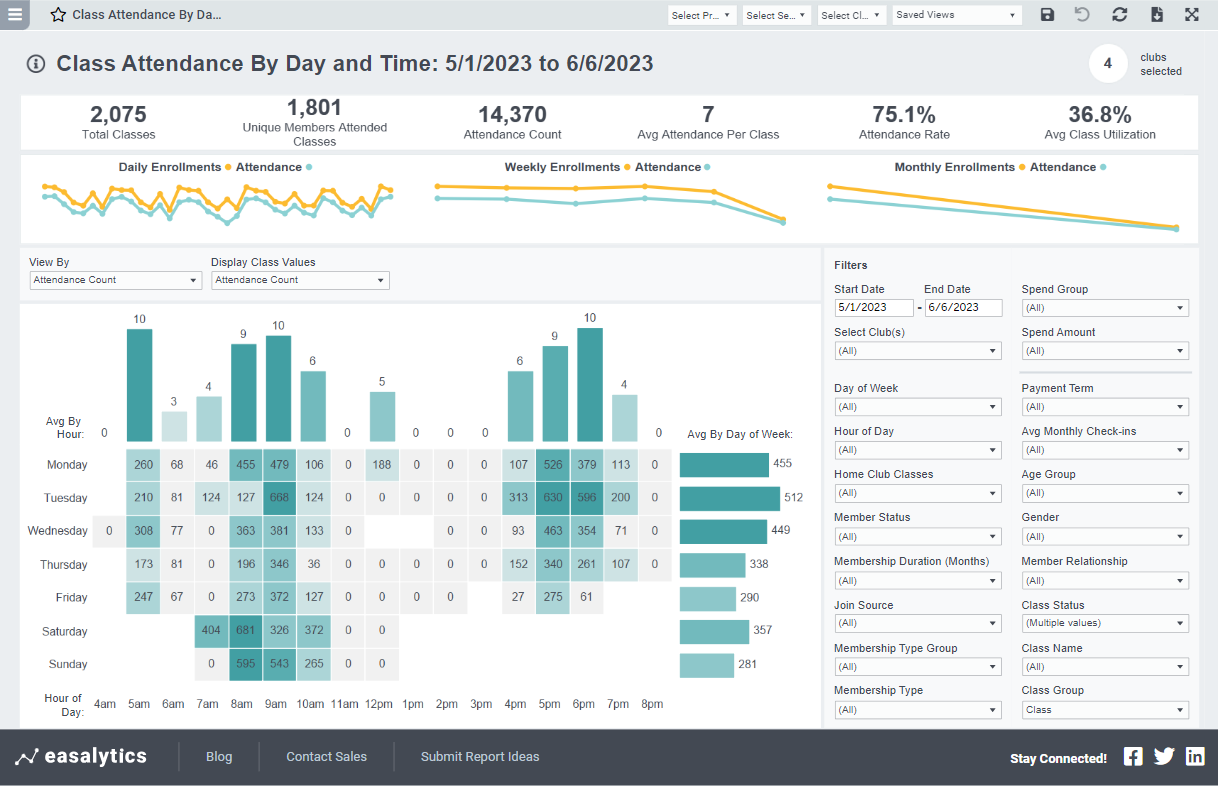Open the View By dropdown
Image resolution: width=1218 pixels, height=786 pixels.
115,280
